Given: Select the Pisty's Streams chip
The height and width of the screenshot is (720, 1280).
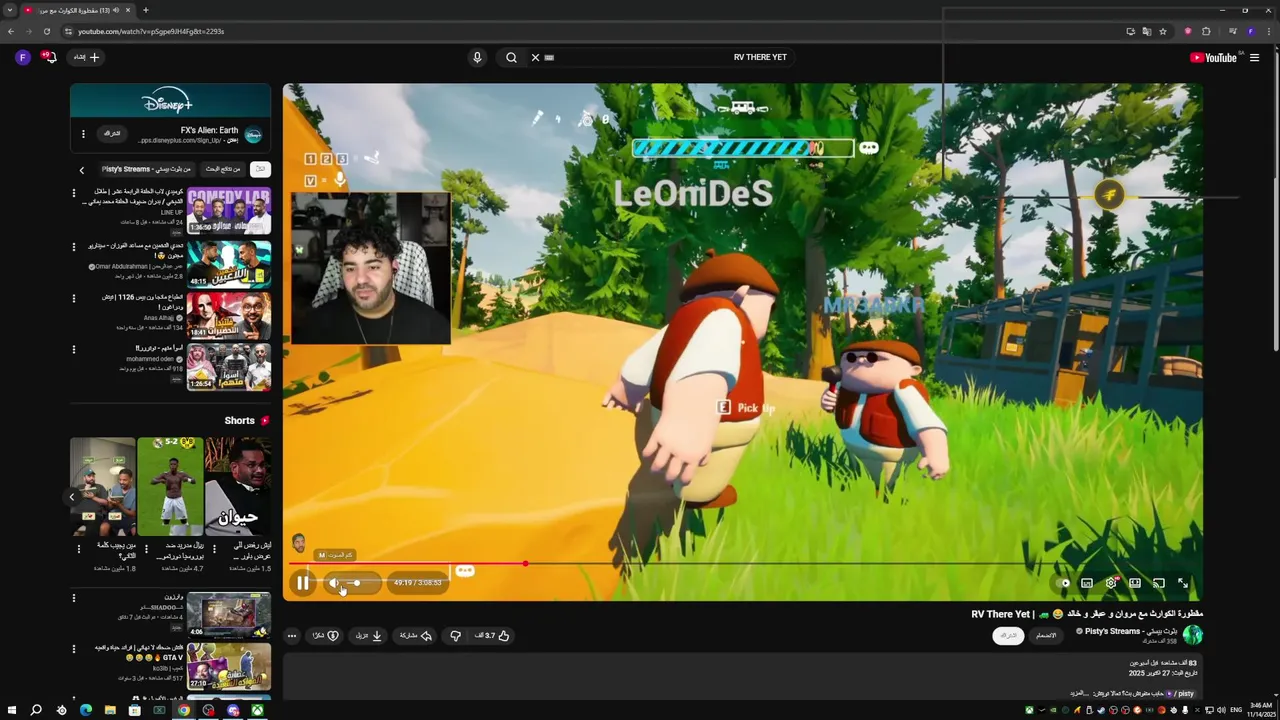Looking at the screenshot, I should tap(146, 169).
